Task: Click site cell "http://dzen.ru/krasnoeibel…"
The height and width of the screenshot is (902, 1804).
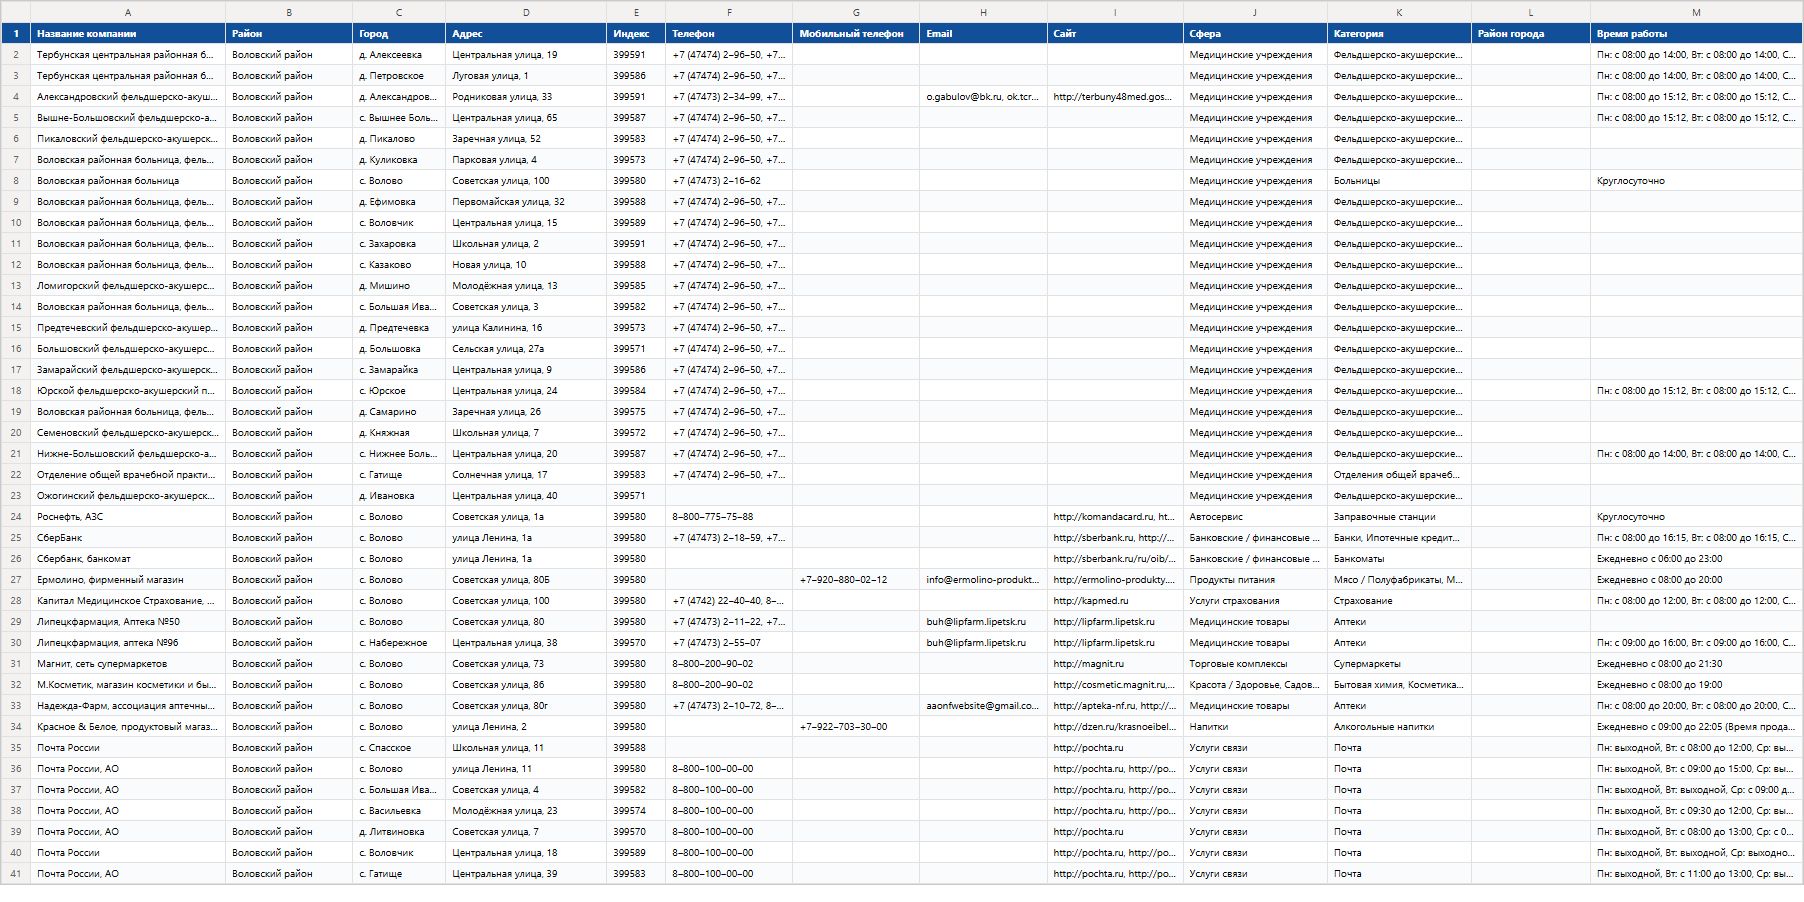Action: (1115, 727)
